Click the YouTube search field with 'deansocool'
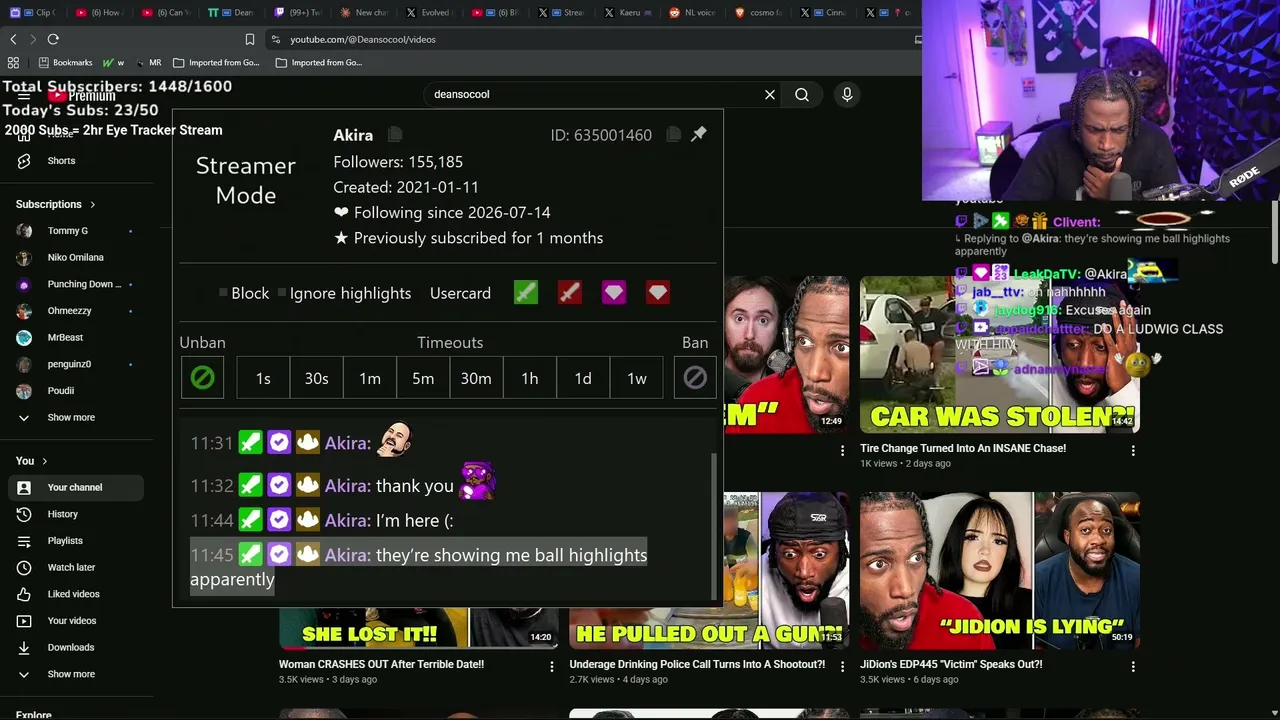Screen dimensions: 1280x720 (590, 94)
